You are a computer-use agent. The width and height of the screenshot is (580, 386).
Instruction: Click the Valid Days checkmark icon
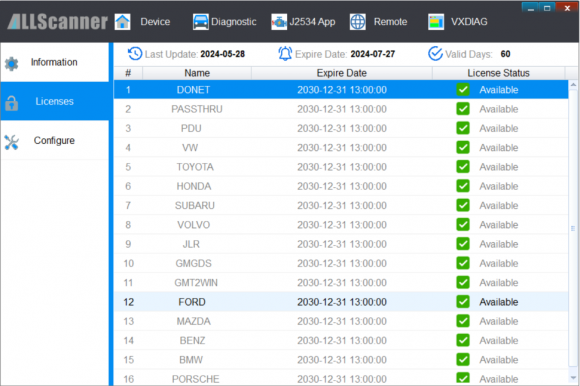point(435,54)
